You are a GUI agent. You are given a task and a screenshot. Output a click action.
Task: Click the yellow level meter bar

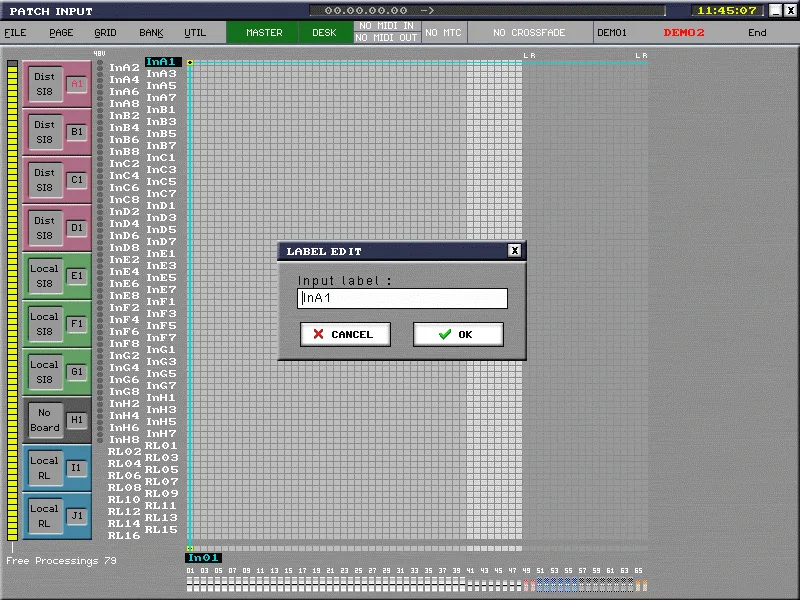(x=13, y=301)
